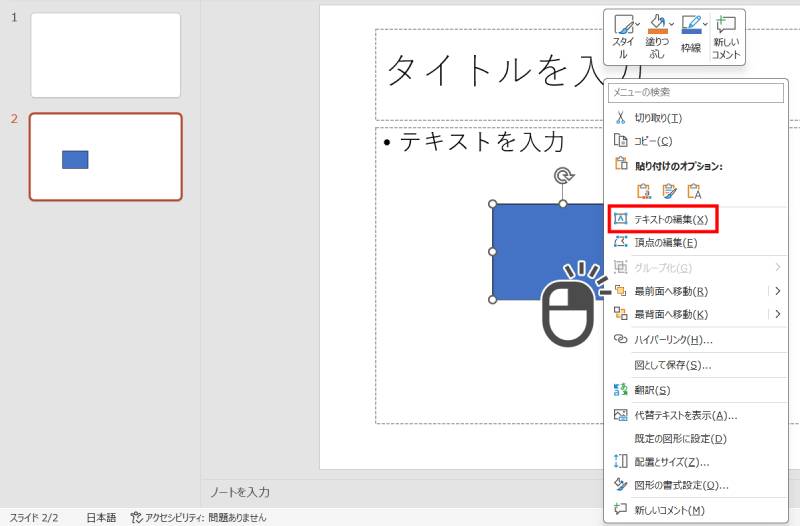Paste as text only icon
The image size is (800, 526).
pos(694,191)
